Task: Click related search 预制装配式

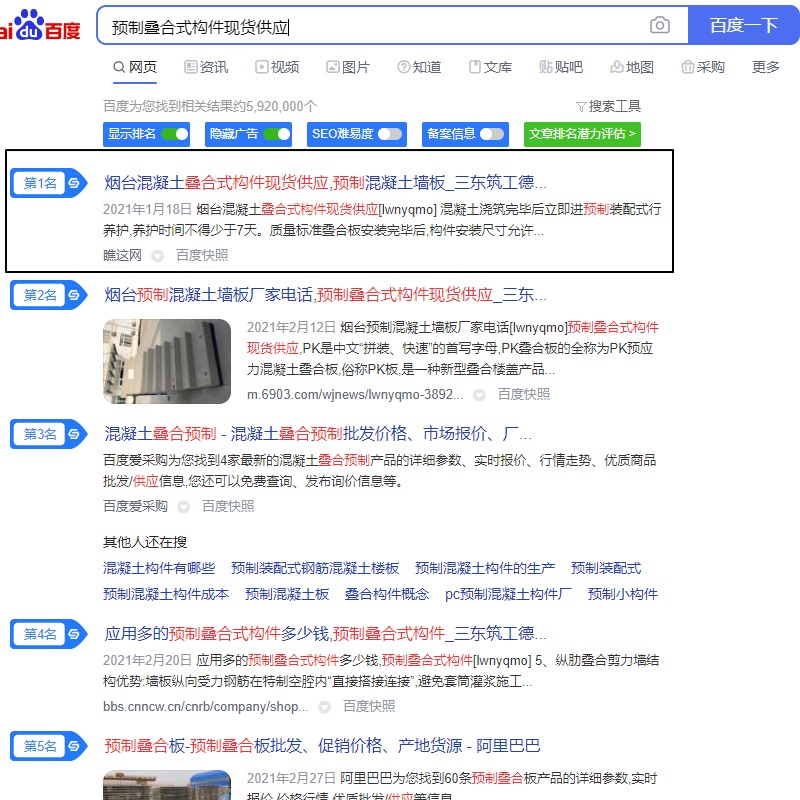Action: [x=606, y=568]
